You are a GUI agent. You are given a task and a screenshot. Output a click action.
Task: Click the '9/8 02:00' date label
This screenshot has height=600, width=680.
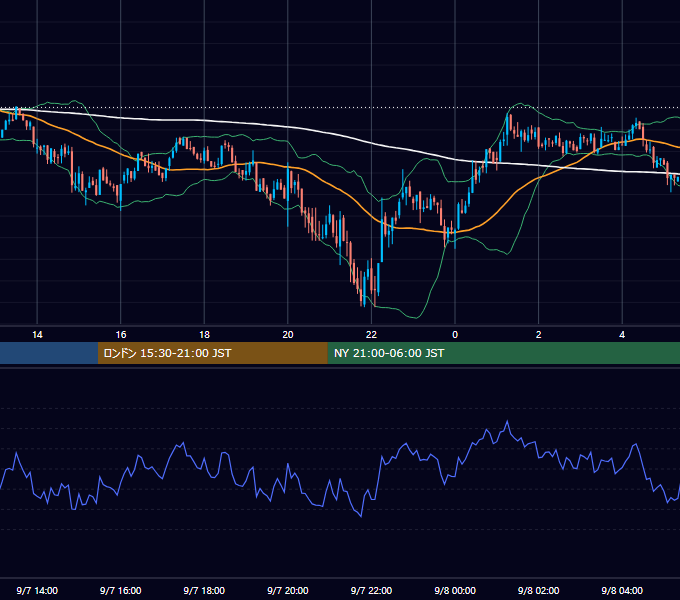(x=539, y=590)
